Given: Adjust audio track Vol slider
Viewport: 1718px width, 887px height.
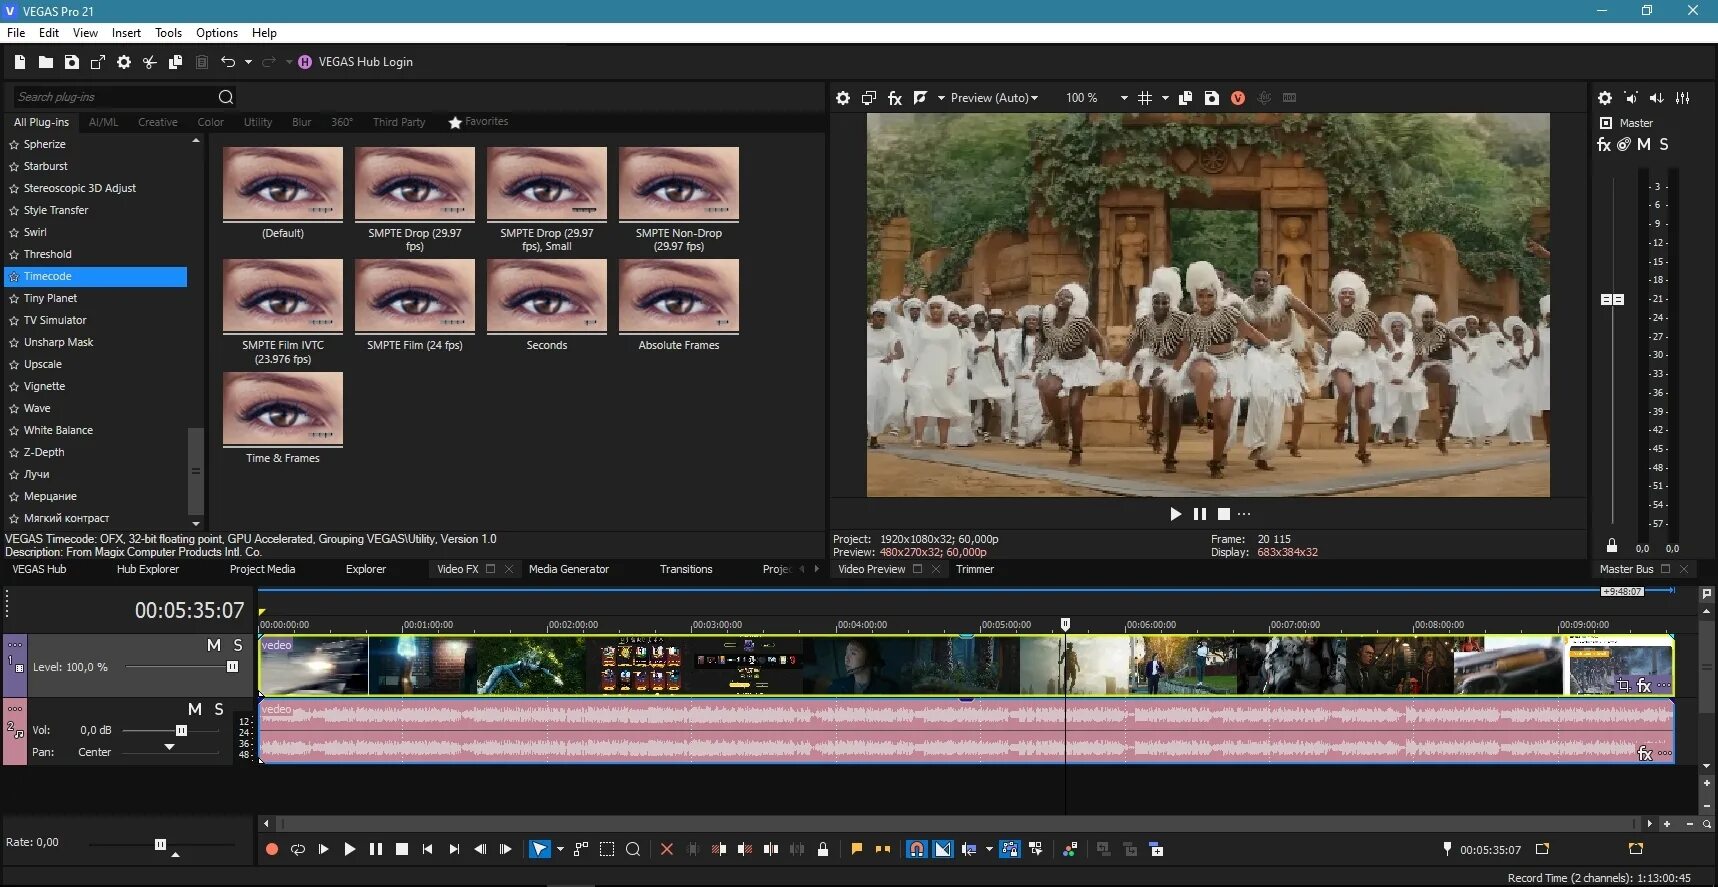Looking at the screenshot, I should (181, 730).
